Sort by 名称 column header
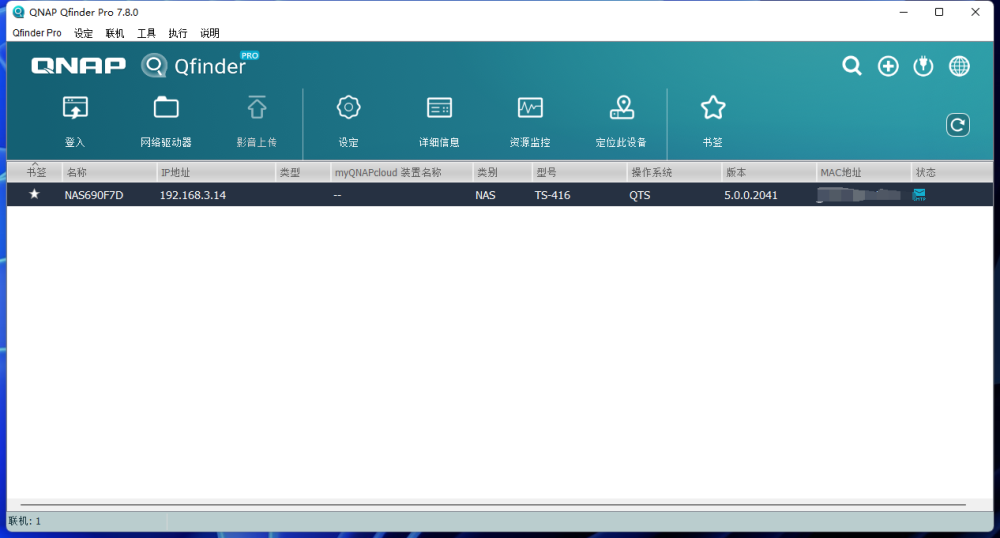This screenshot has height=538, width=1000. [109, 172]
